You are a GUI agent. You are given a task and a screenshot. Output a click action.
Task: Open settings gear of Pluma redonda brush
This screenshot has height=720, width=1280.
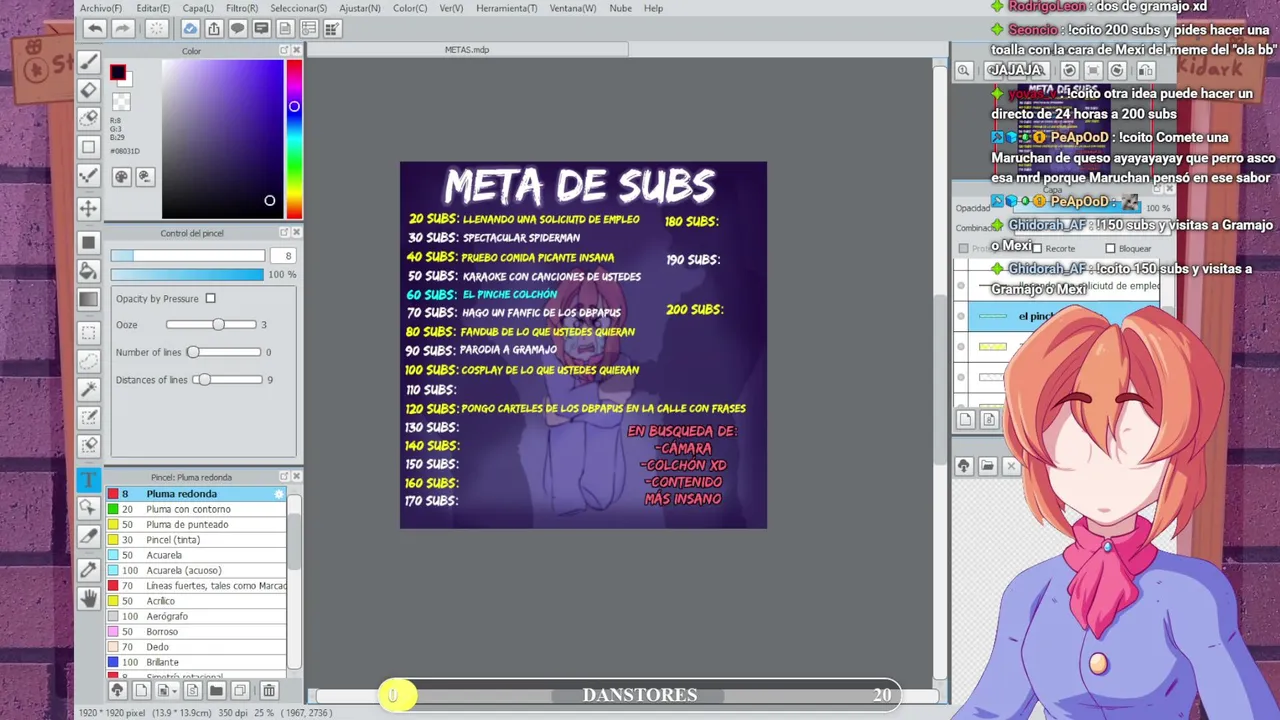click(x=279, y=494)
